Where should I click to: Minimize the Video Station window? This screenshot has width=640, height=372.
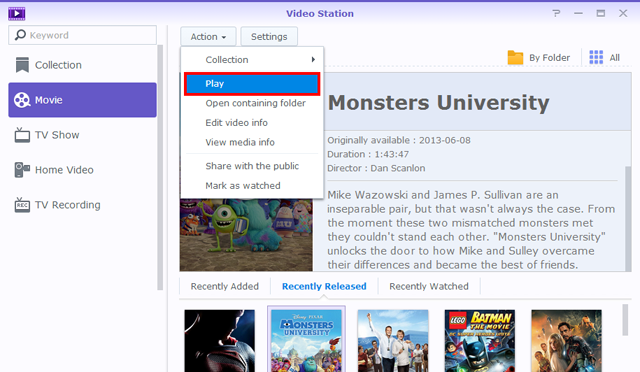(x=578, y=13)
